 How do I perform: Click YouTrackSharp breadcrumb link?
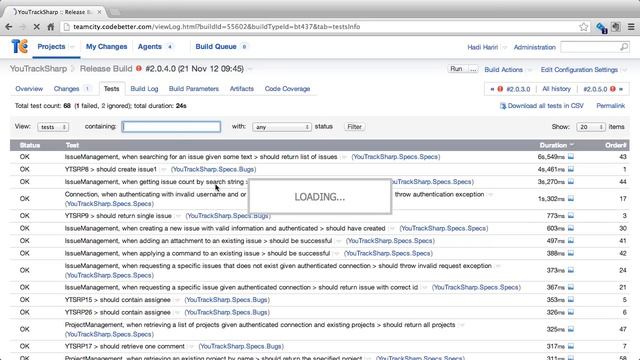point(38,69)
